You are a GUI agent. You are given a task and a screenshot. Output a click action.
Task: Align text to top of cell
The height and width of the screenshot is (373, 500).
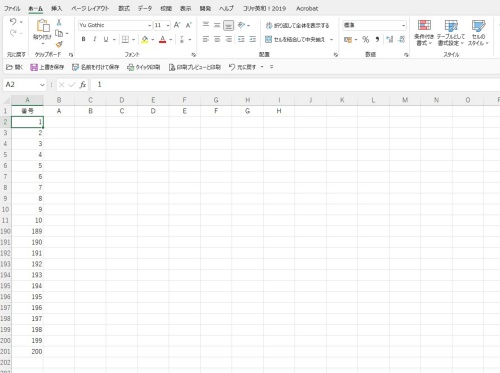[x=206, y=25]
